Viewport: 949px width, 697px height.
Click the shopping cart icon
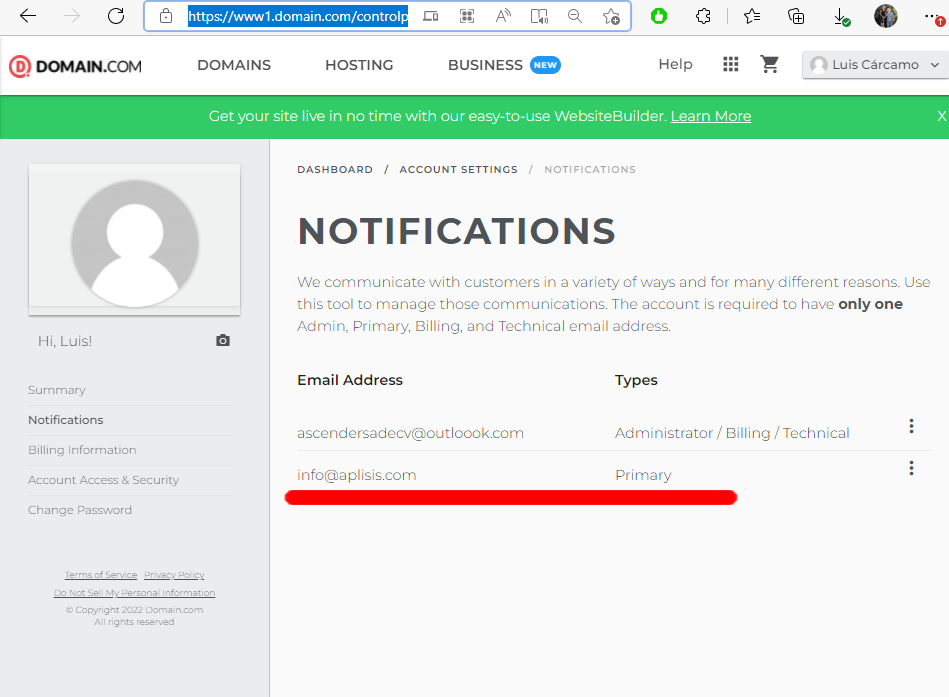pos(769,65)
